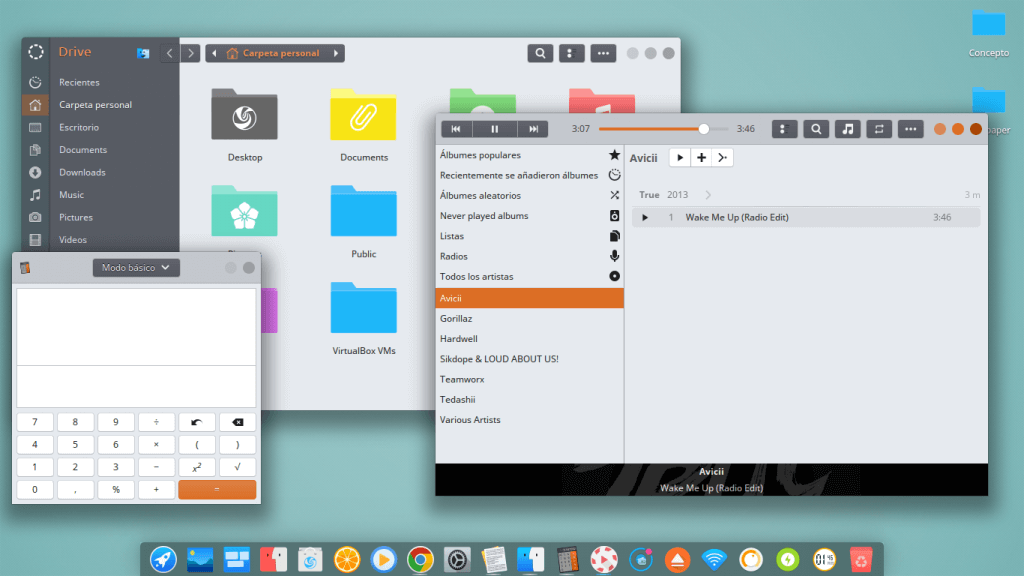Open file manager more options menu

603,53
